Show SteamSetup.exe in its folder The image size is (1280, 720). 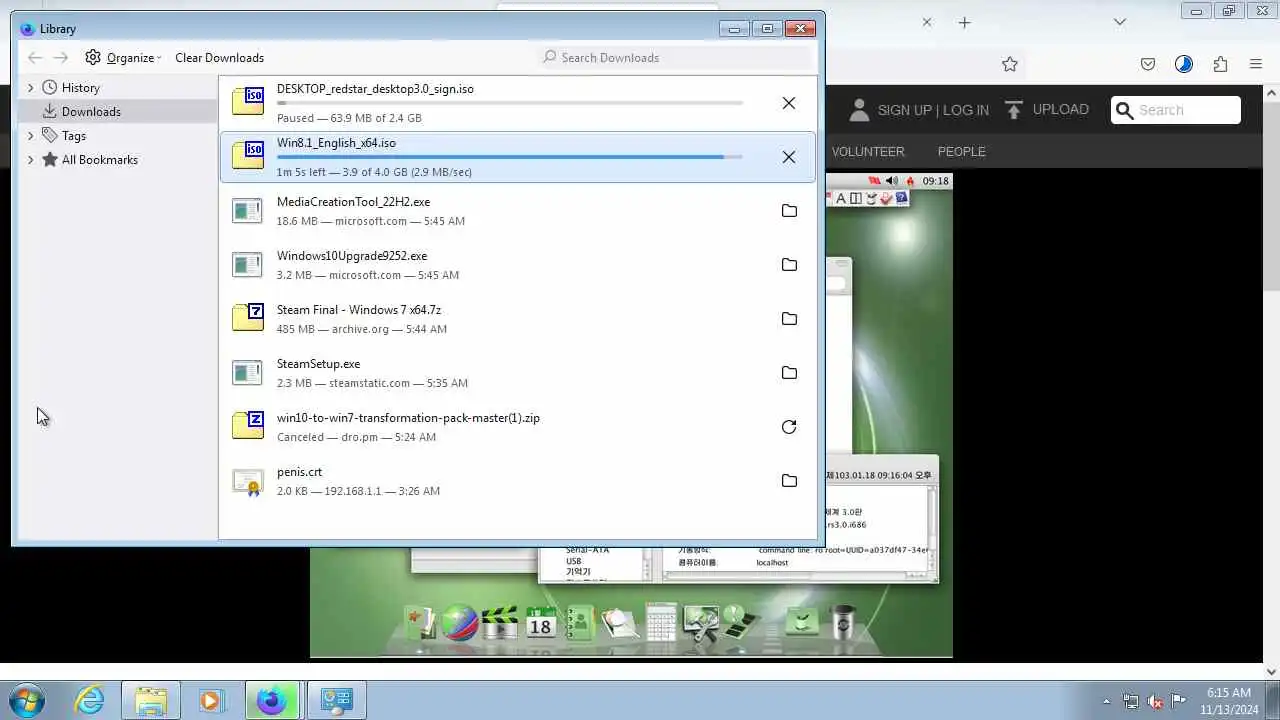tap(789, 373)
